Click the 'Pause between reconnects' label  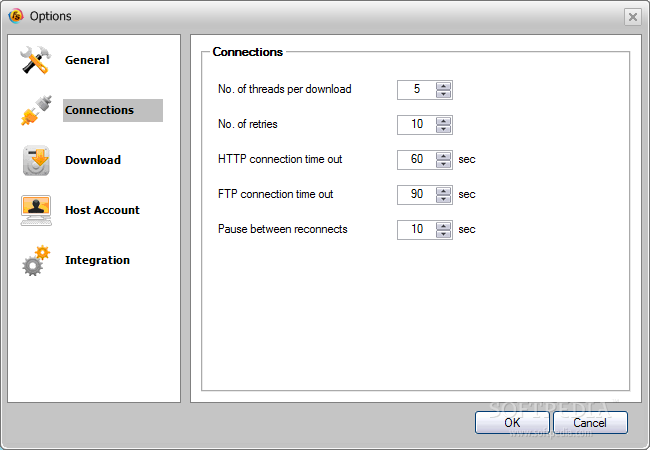[x=283, y=229]
